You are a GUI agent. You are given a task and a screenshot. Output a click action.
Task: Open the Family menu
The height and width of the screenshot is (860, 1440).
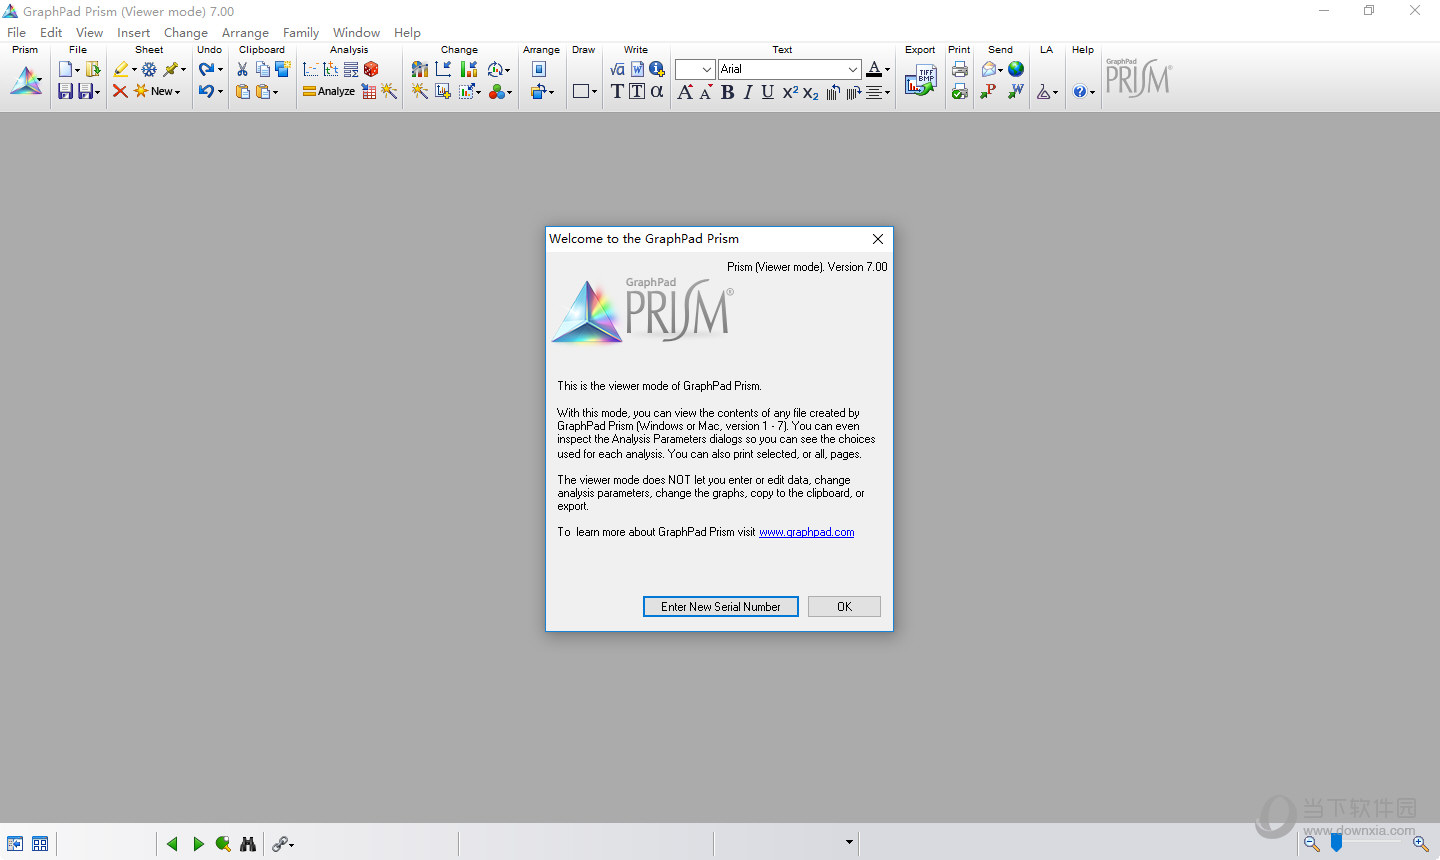coord(301,32)
